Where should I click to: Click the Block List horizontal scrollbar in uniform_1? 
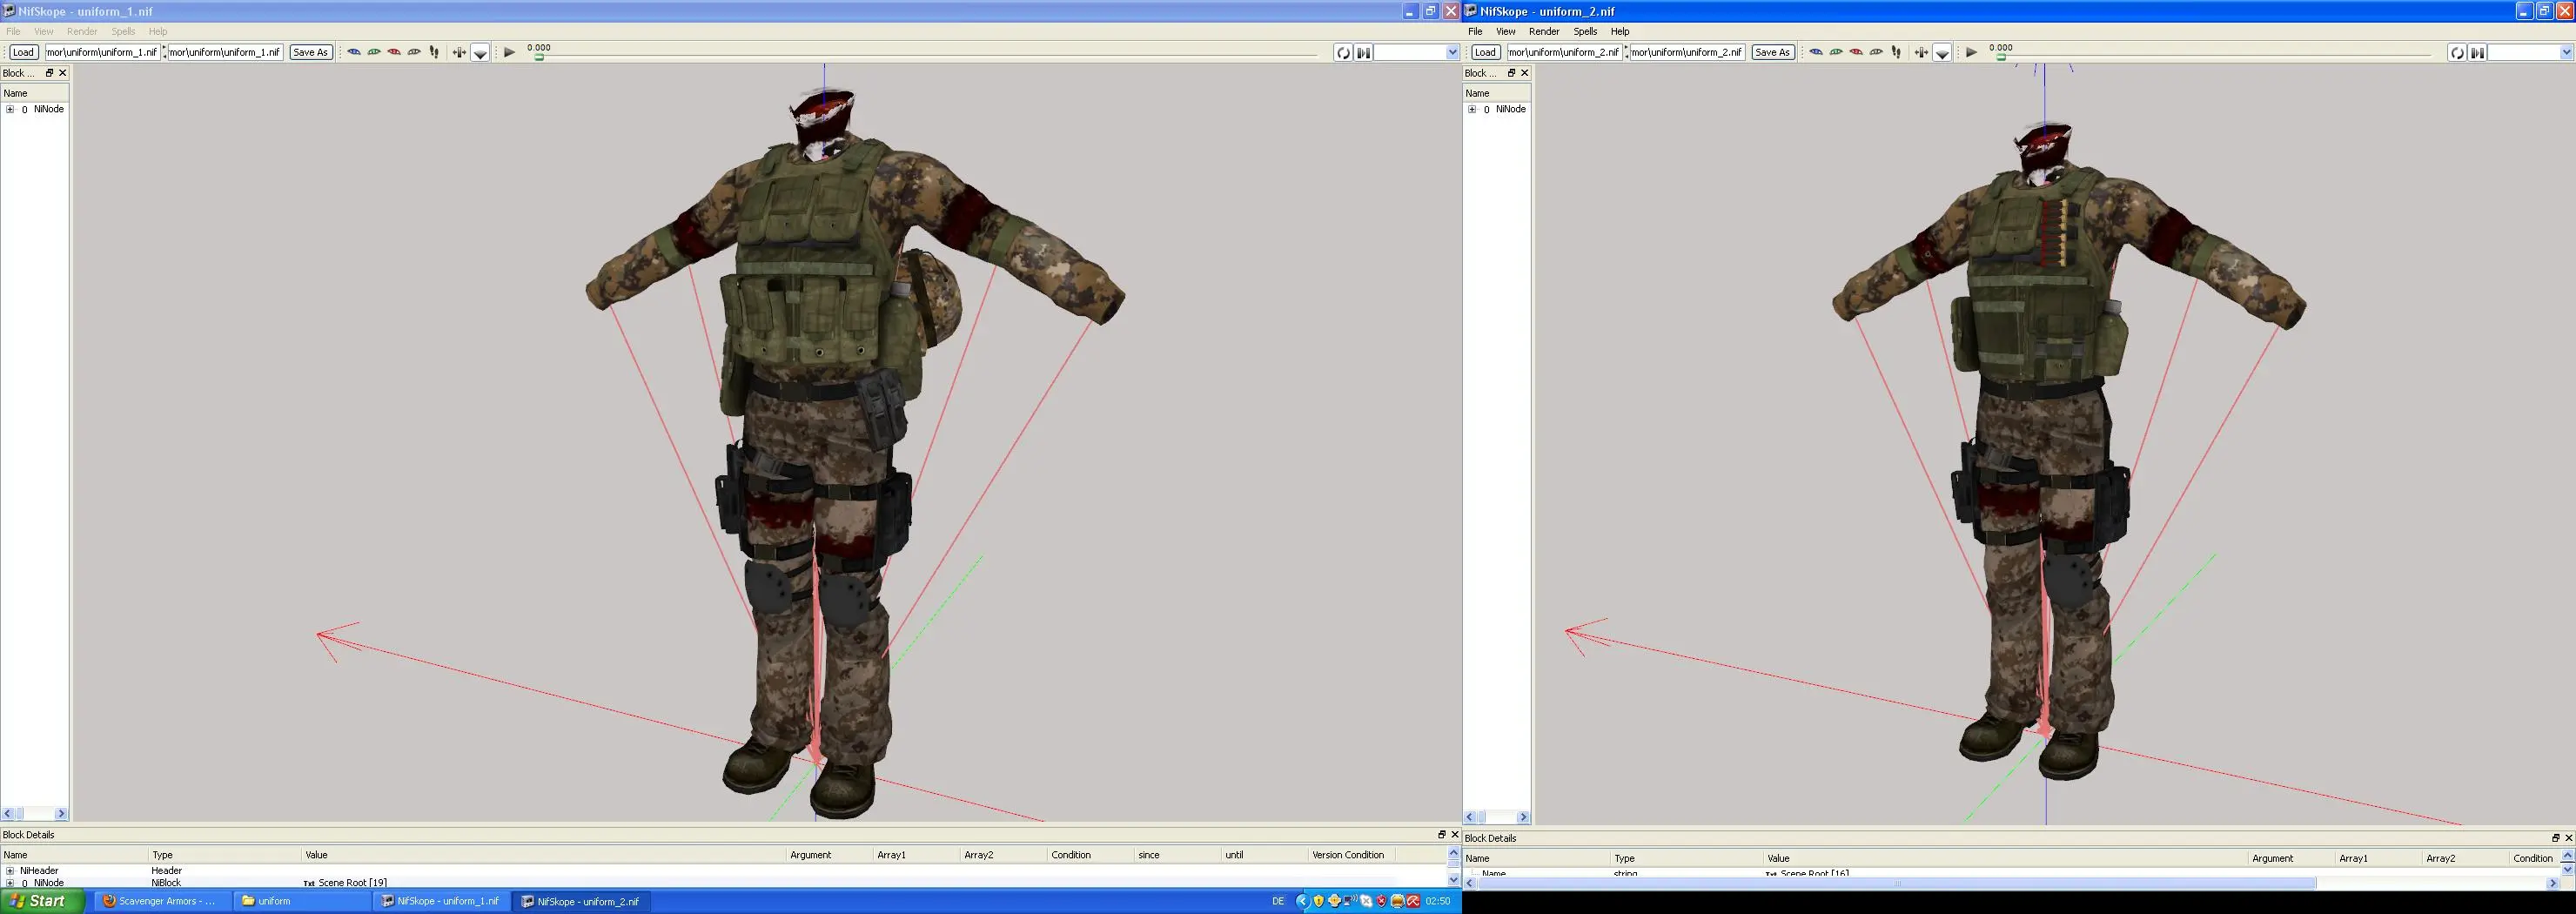(x=34, y=814)
